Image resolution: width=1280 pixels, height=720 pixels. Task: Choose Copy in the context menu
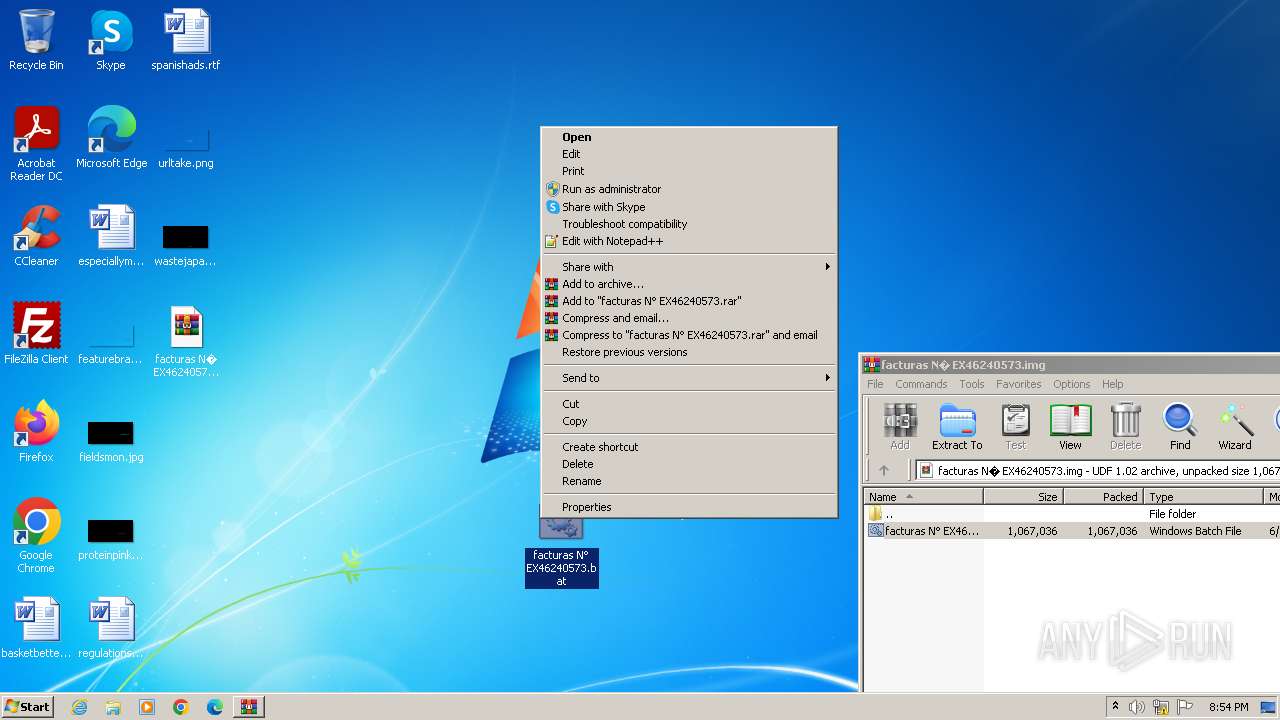[x=689, y=421]
